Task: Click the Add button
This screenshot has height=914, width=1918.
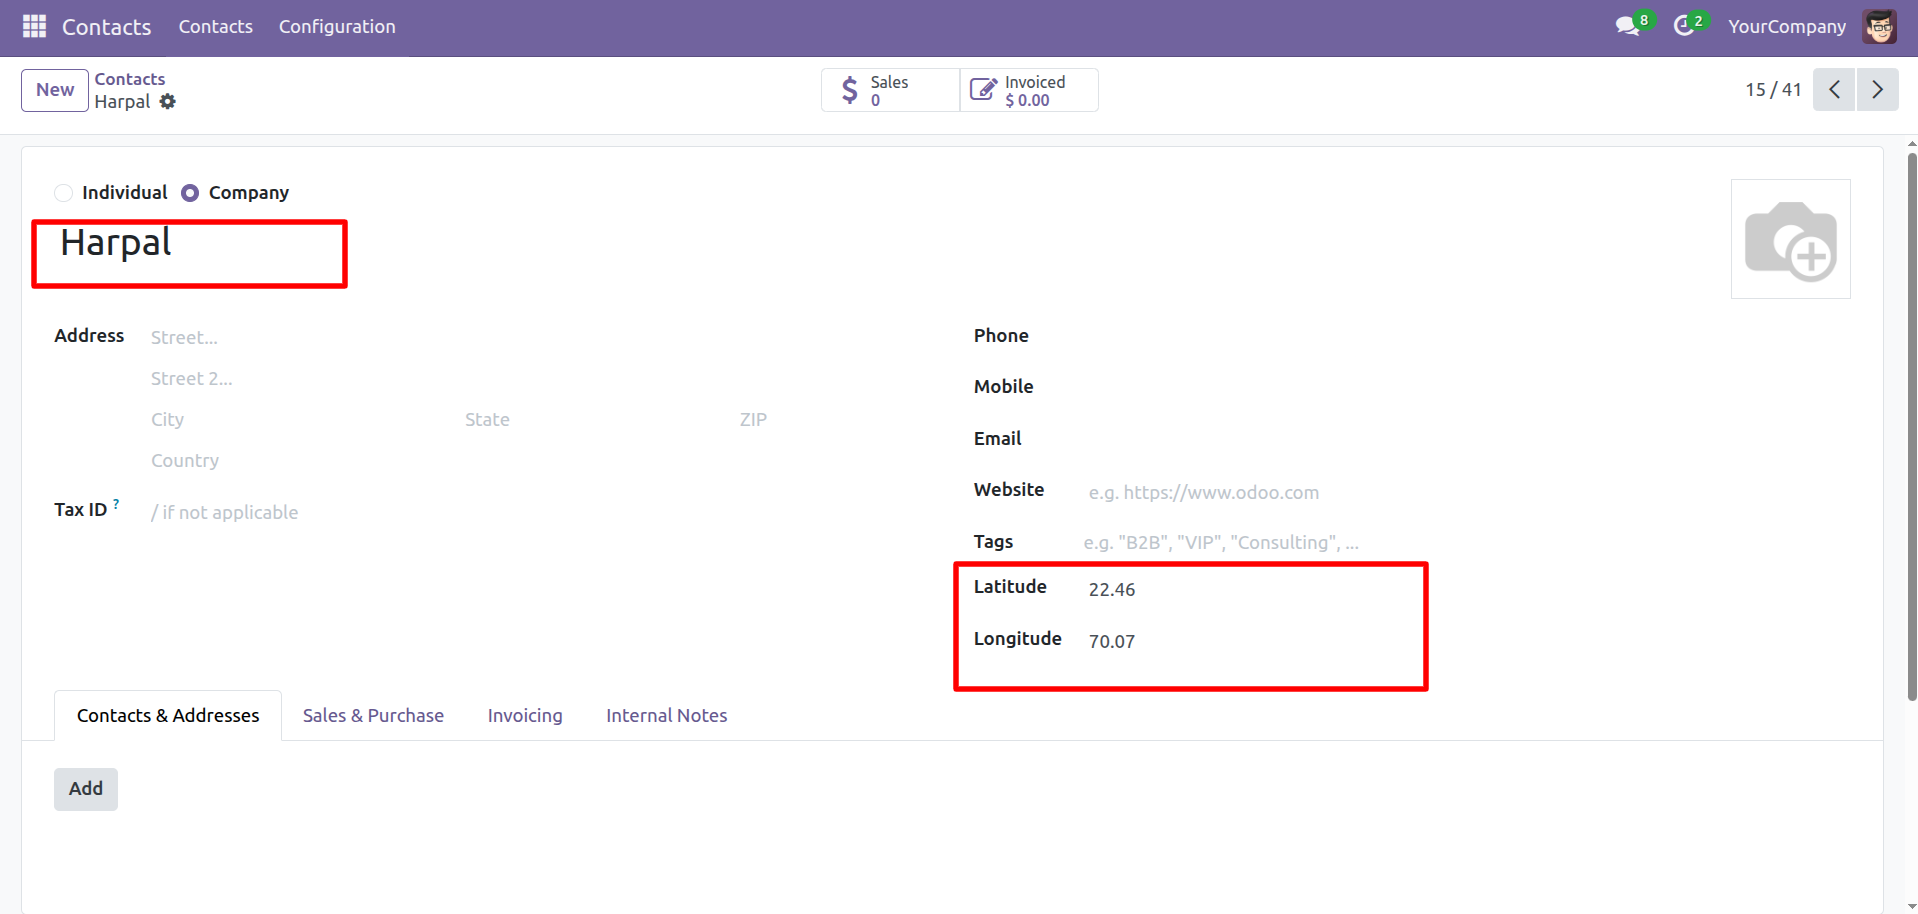Action: (86, 789)
